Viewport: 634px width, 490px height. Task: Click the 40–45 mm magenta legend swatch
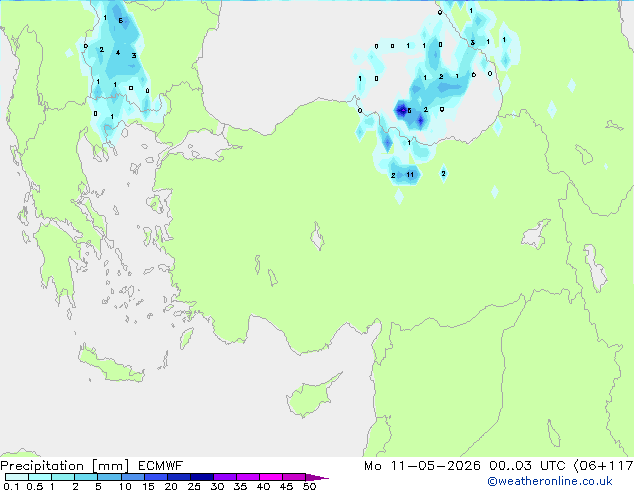point(271,477)
